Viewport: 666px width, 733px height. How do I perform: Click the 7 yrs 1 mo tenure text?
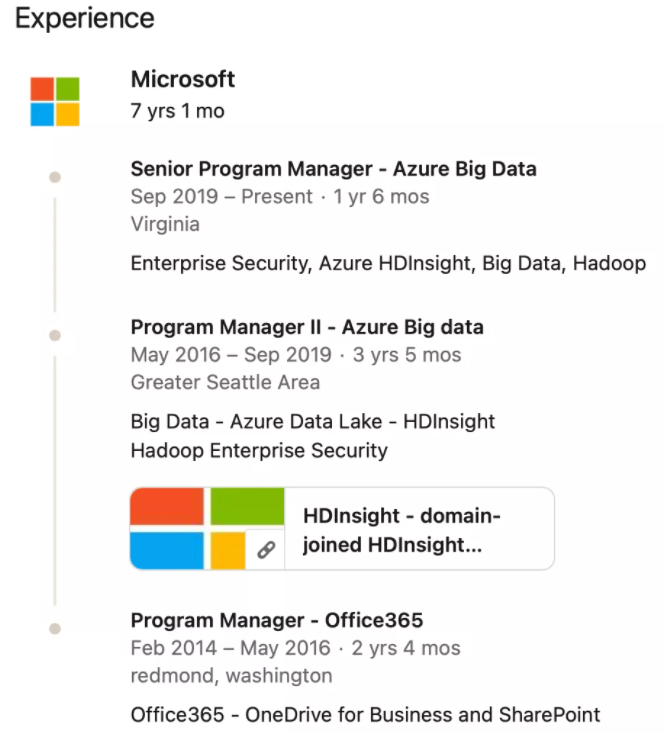point(178,111)
